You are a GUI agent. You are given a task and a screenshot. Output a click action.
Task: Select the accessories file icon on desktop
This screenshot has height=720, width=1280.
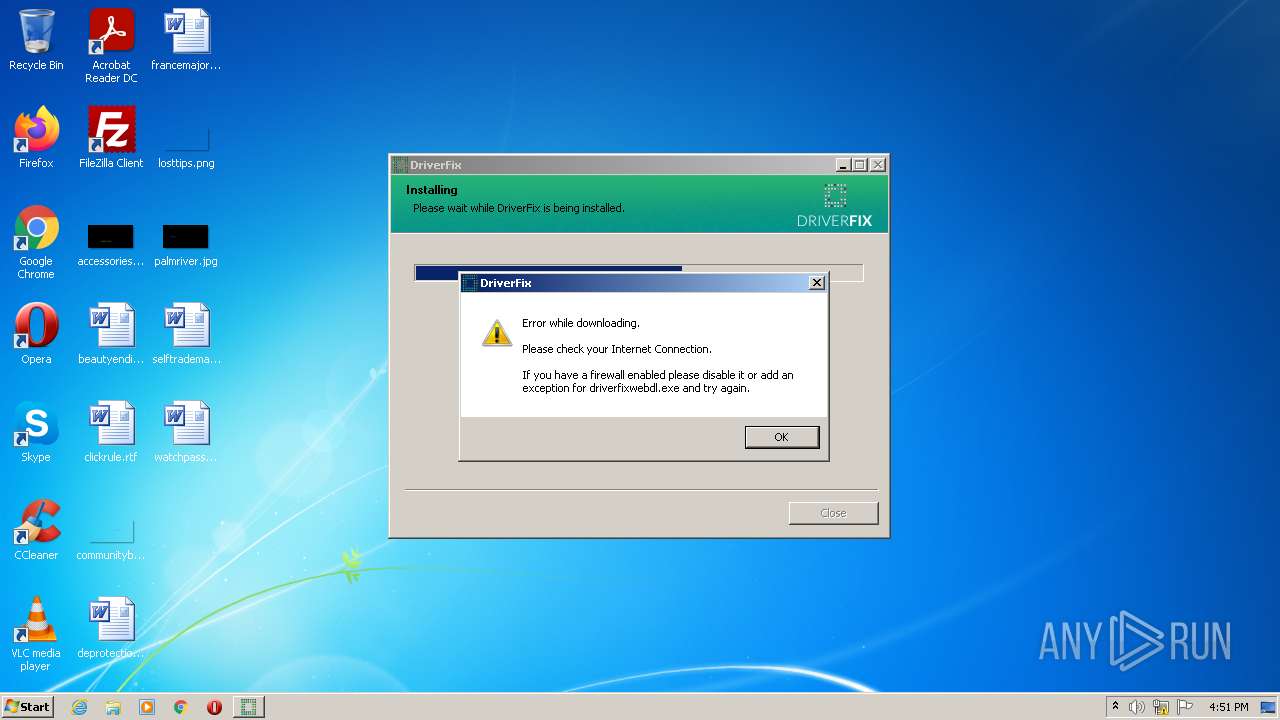point(111,246)
